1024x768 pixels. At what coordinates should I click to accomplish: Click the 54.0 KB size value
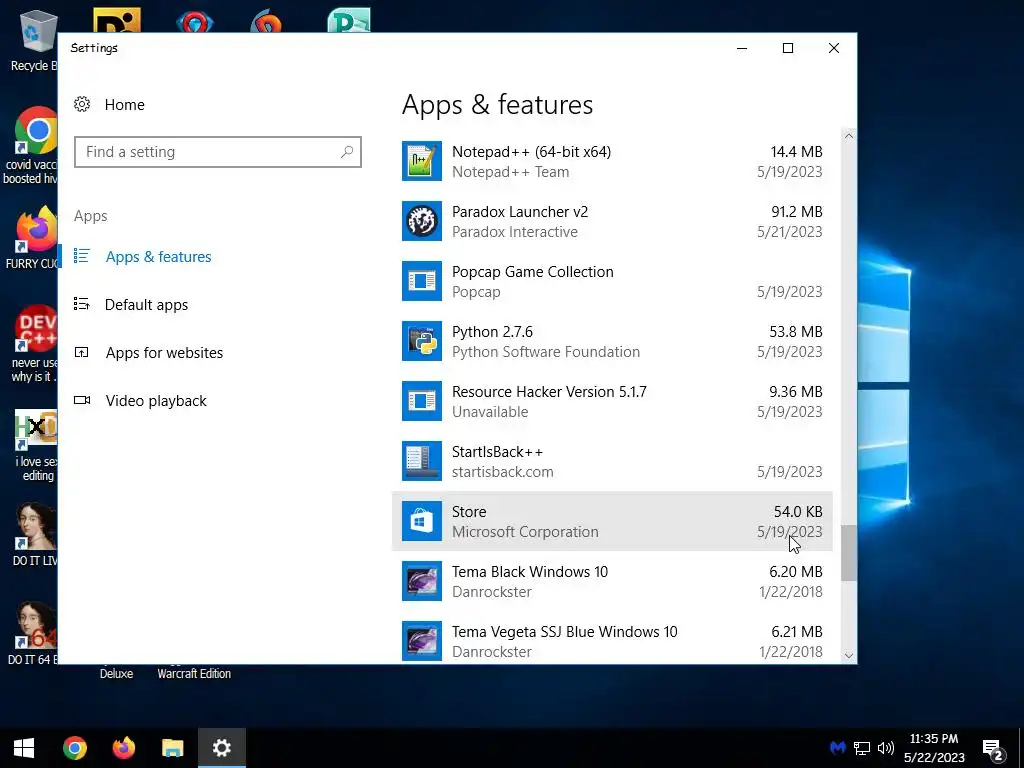798,512
